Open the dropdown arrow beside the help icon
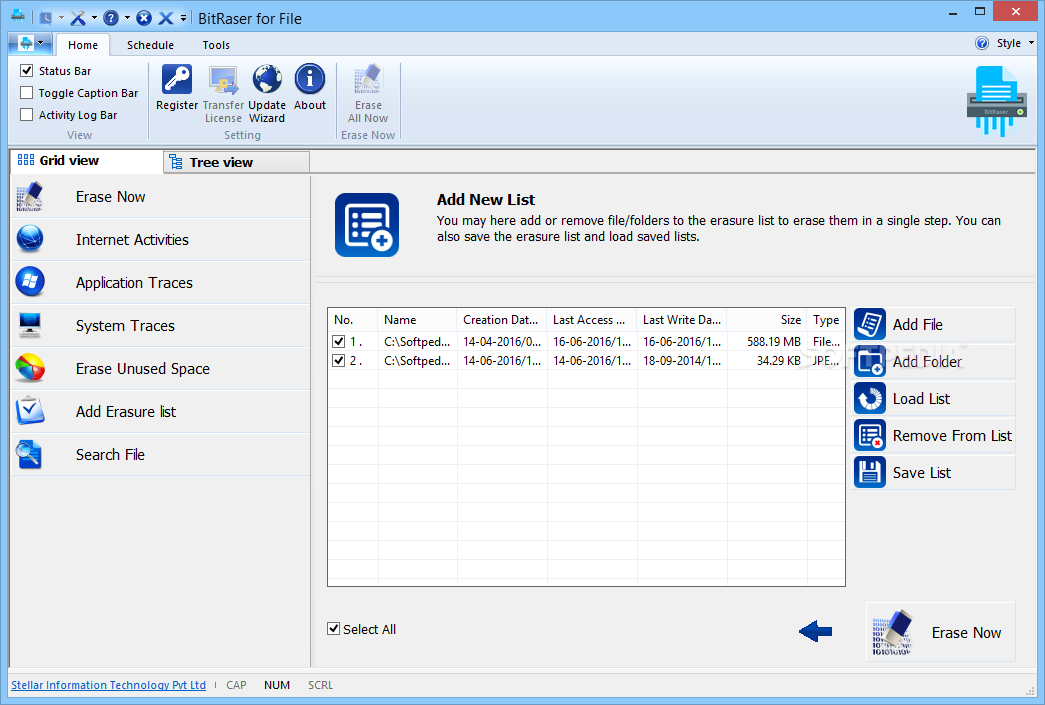Viewport: 1045px width, 705px height. pyautogui.click(x=127, y=18)
